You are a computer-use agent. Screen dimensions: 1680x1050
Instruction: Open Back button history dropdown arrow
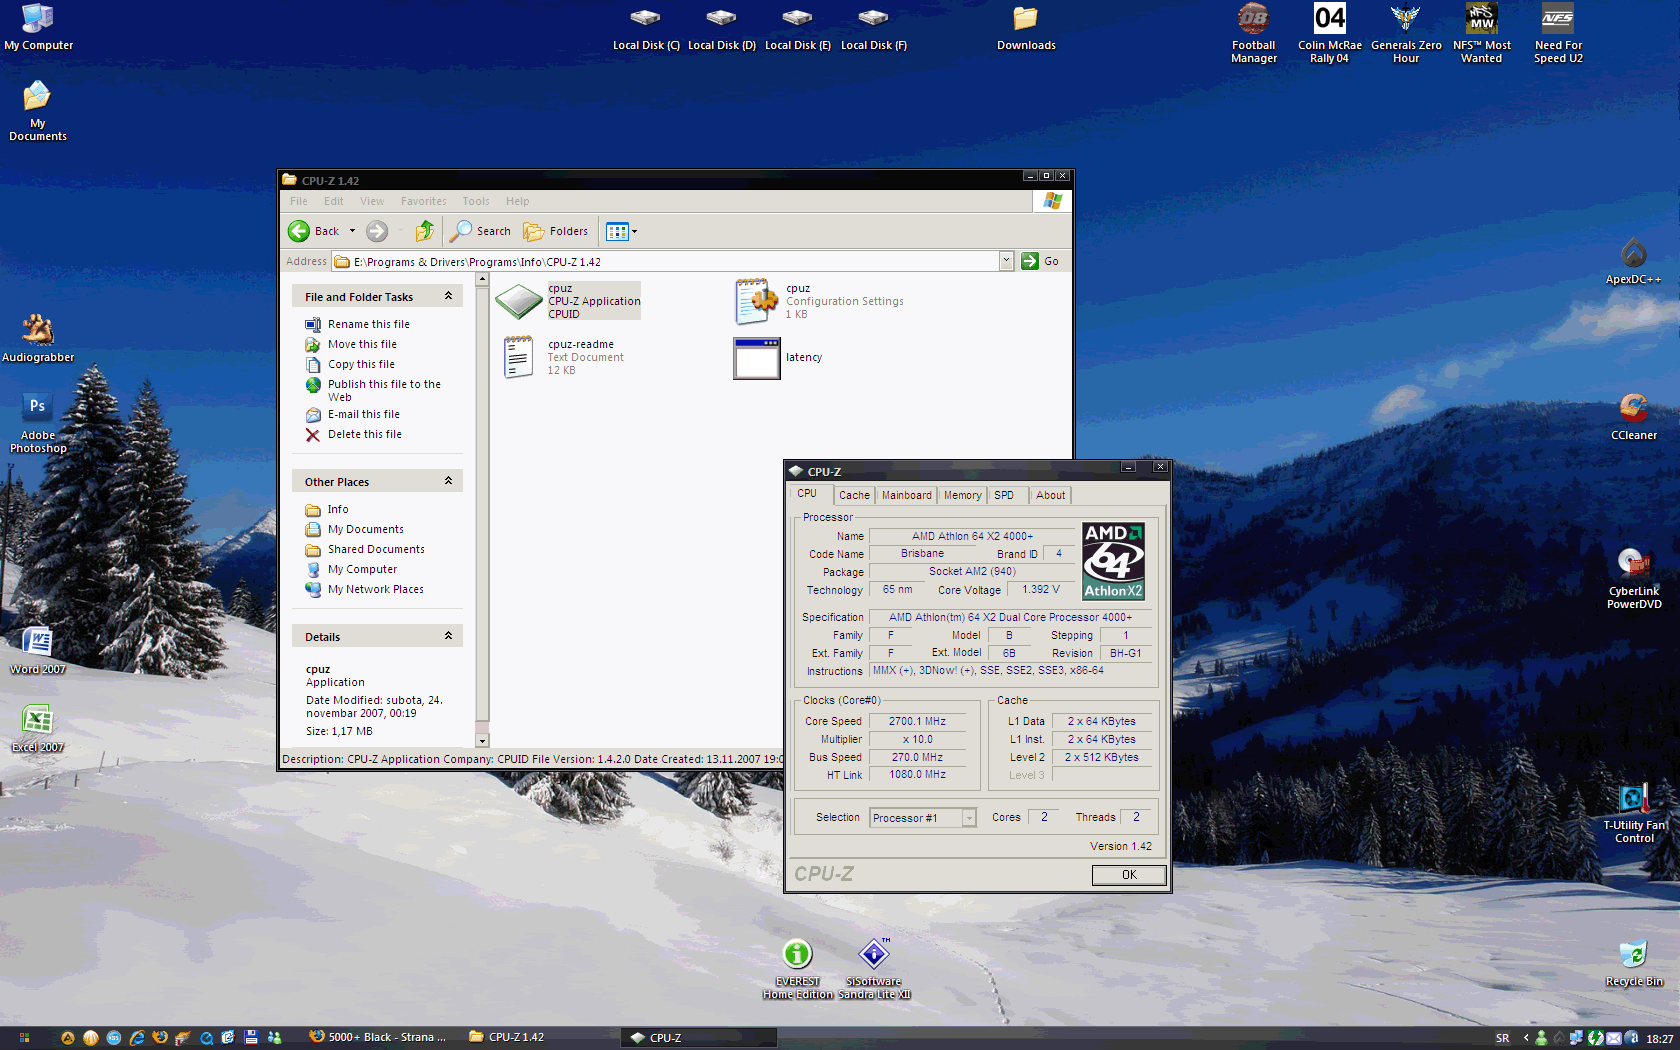(352, 231)
